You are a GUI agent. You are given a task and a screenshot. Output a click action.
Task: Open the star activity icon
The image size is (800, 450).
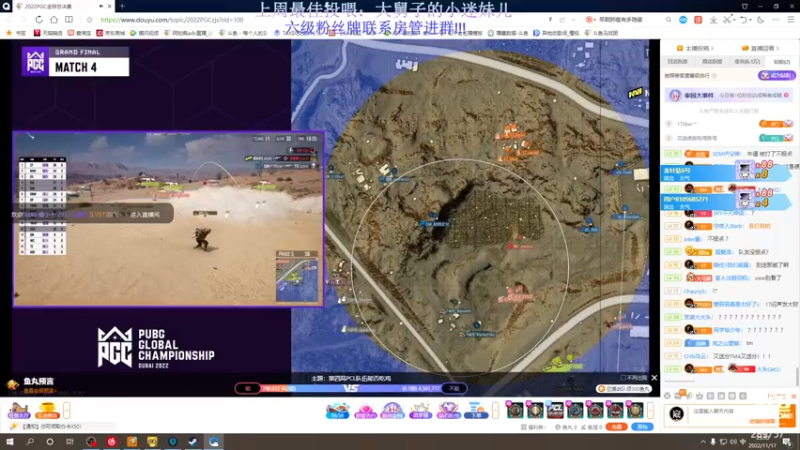(x=420, y=410)
